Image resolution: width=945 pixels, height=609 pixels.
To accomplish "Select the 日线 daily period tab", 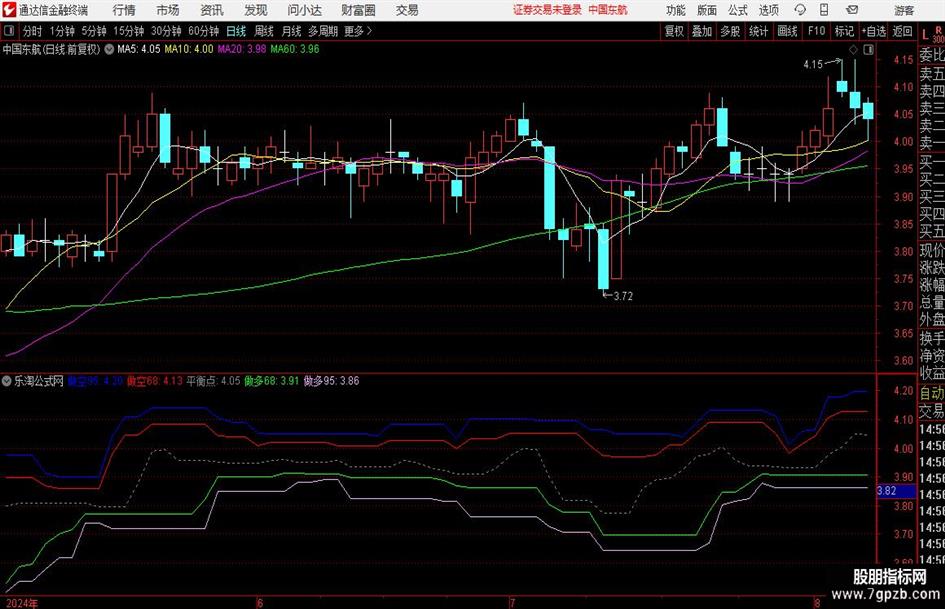I will pyautogui.click(x=236, y=31).
